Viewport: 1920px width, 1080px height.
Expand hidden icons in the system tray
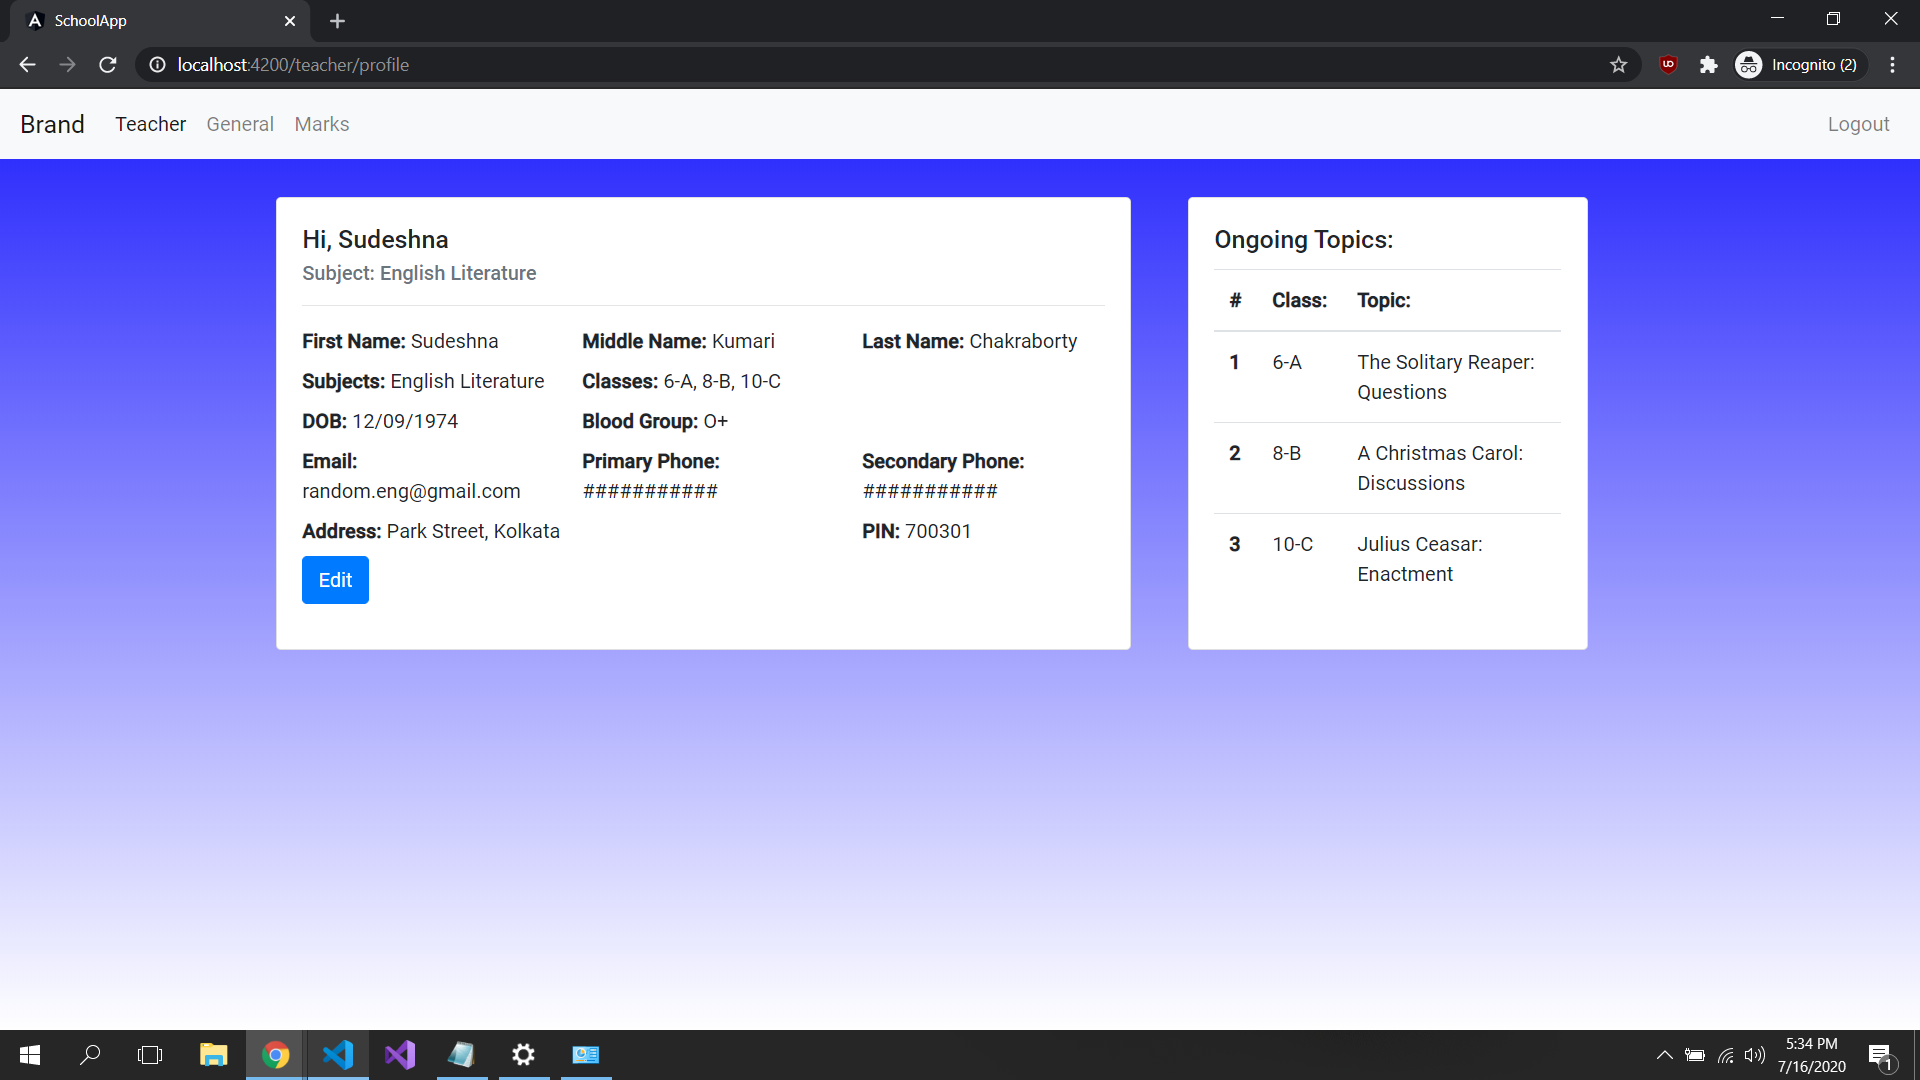(x=1665, y=1055)
